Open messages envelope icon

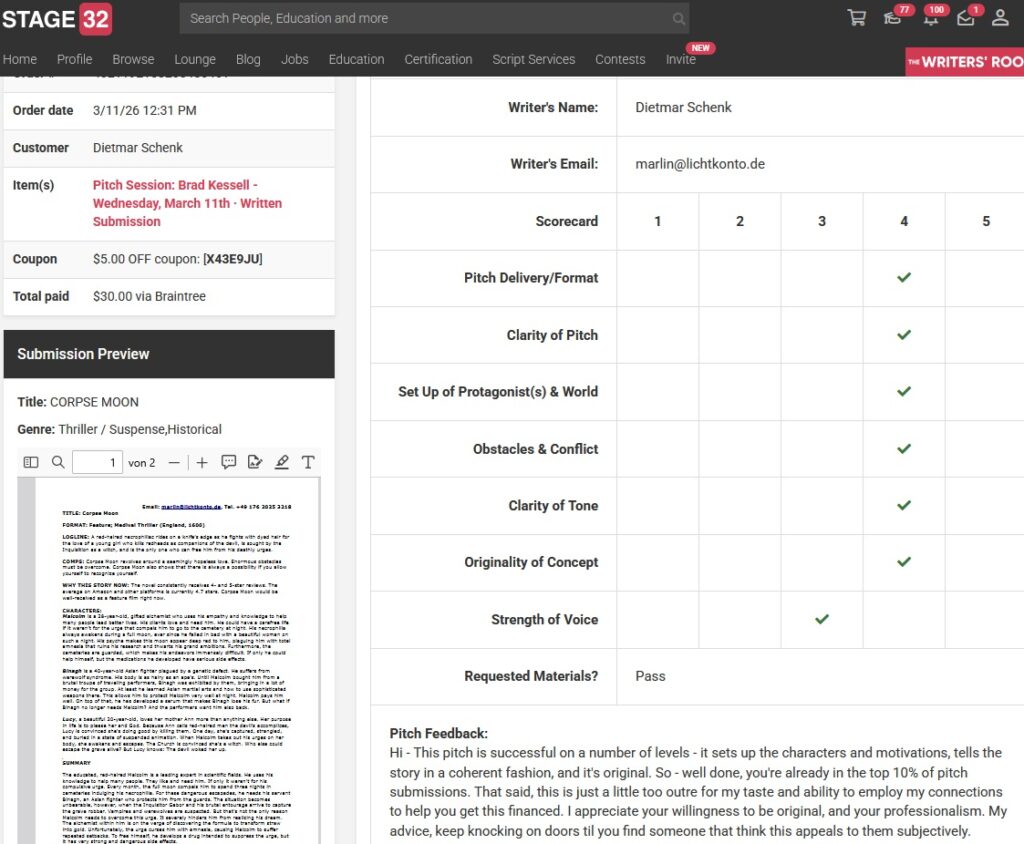(965, 18)
